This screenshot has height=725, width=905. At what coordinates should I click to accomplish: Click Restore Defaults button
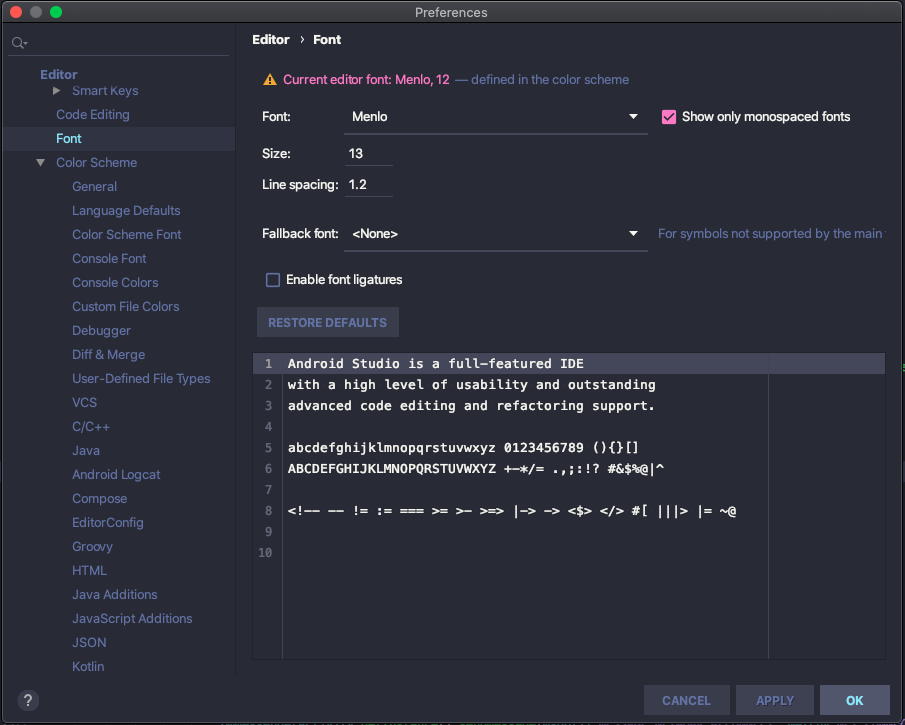(x=327, y=323)
